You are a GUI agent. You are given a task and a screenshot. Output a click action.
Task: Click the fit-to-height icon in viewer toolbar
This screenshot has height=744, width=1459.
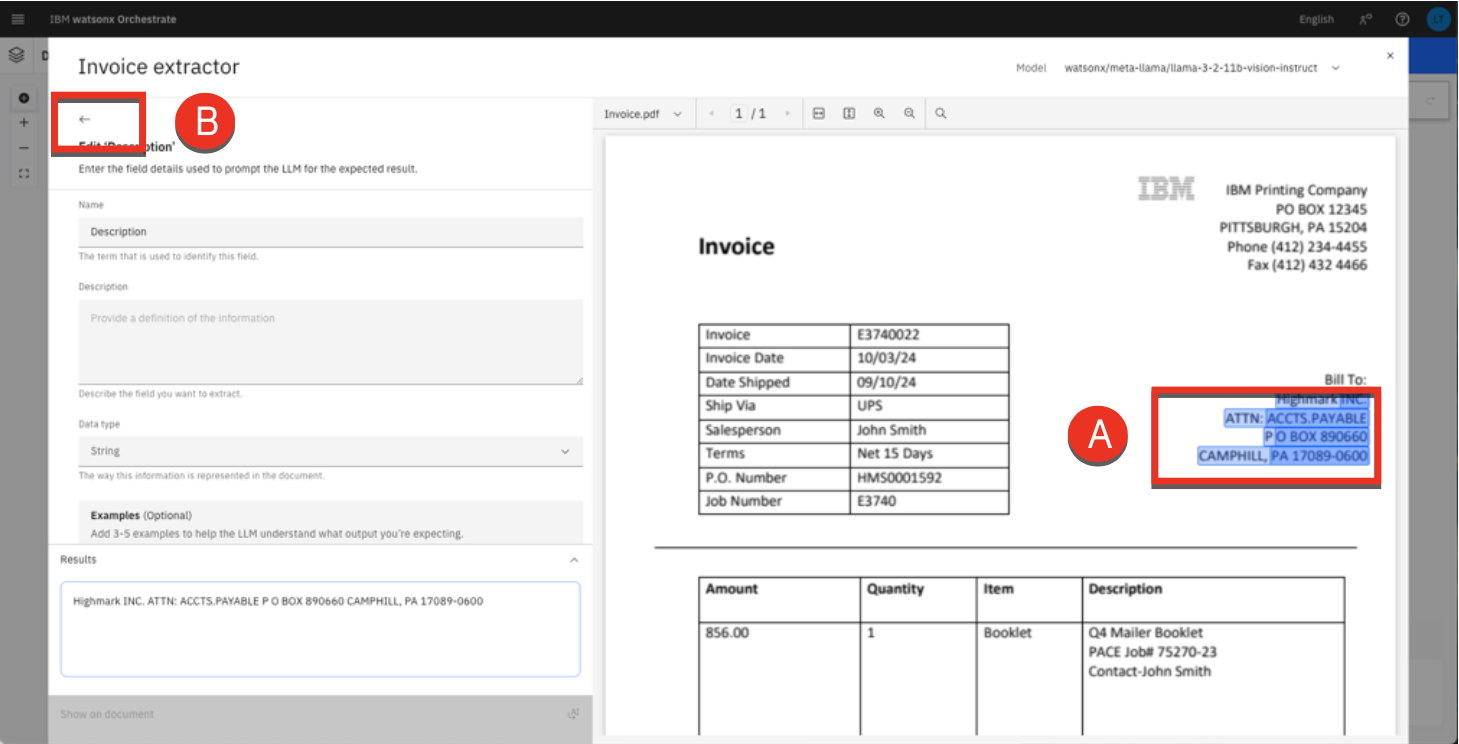click(848, 114)
